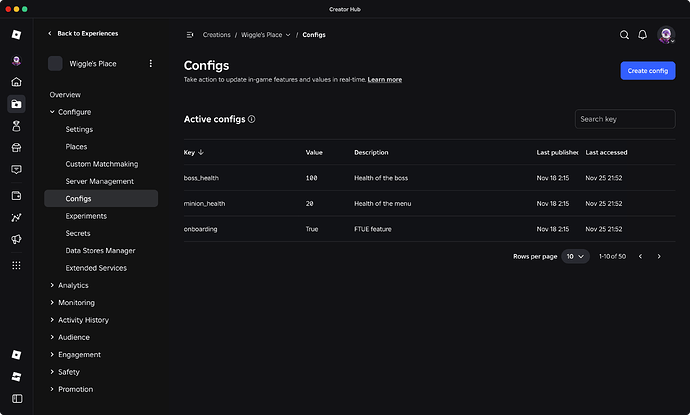The image size is (690, 415).
Task: Open the three-dot menu for Wiggle's Place
Action: pos(151,64)
